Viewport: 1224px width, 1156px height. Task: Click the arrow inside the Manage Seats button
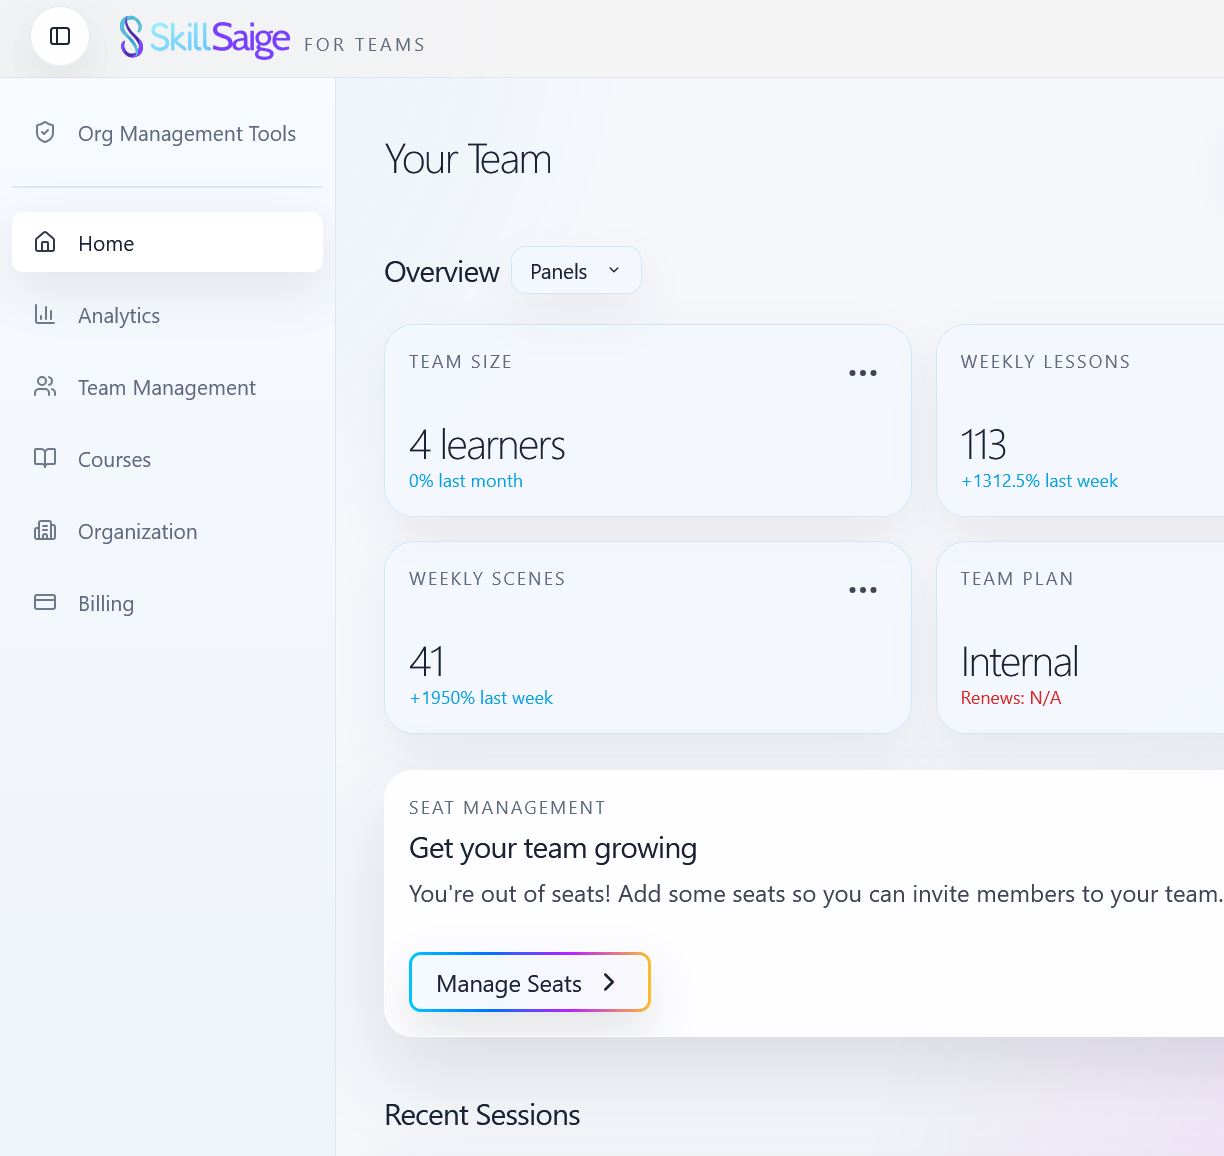(x=608, y=982)
